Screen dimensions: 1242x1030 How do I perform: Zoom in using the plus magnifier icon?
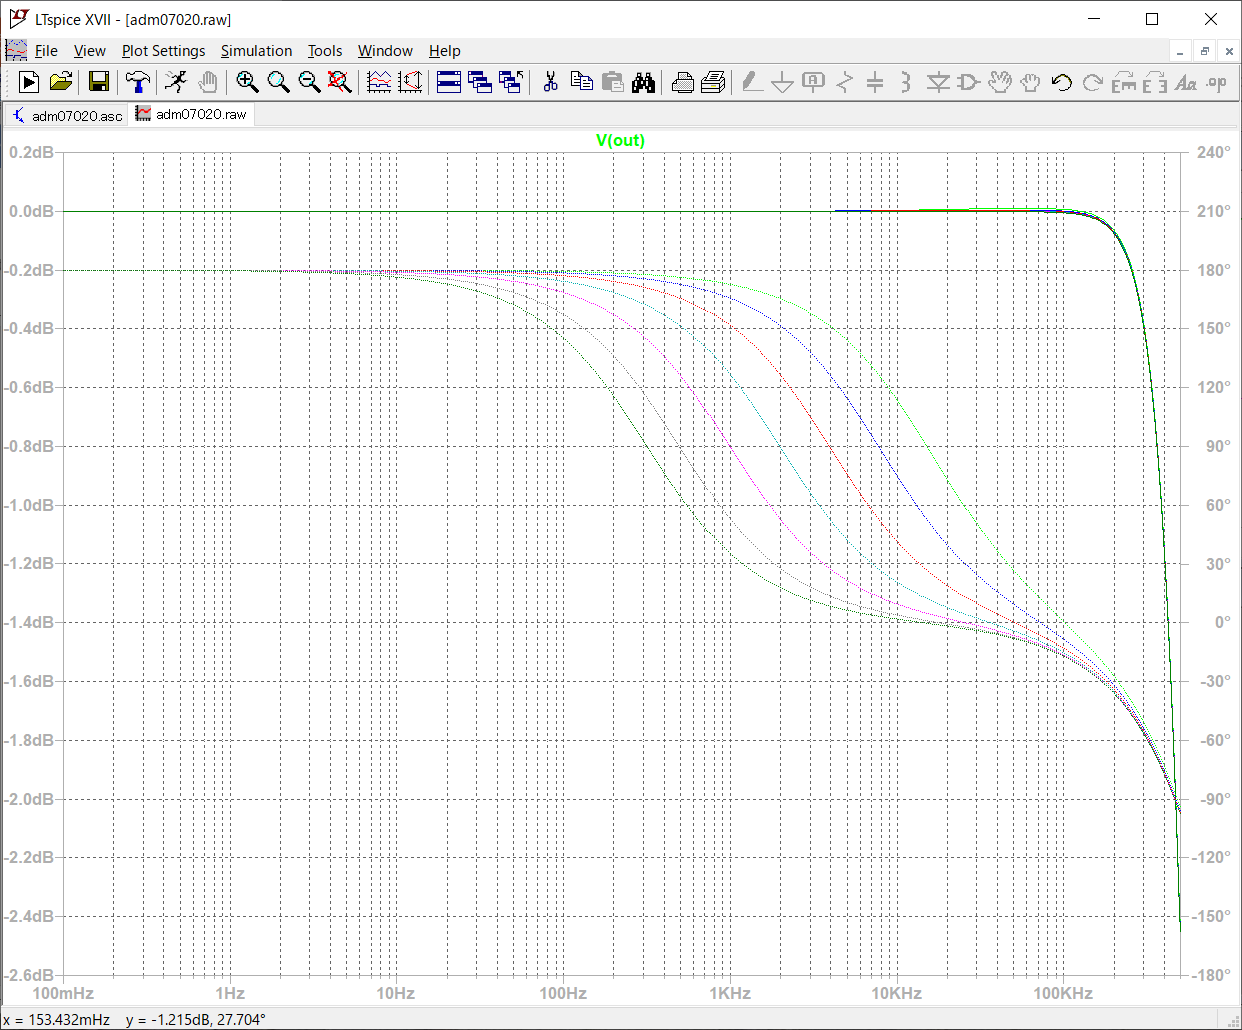247,82
